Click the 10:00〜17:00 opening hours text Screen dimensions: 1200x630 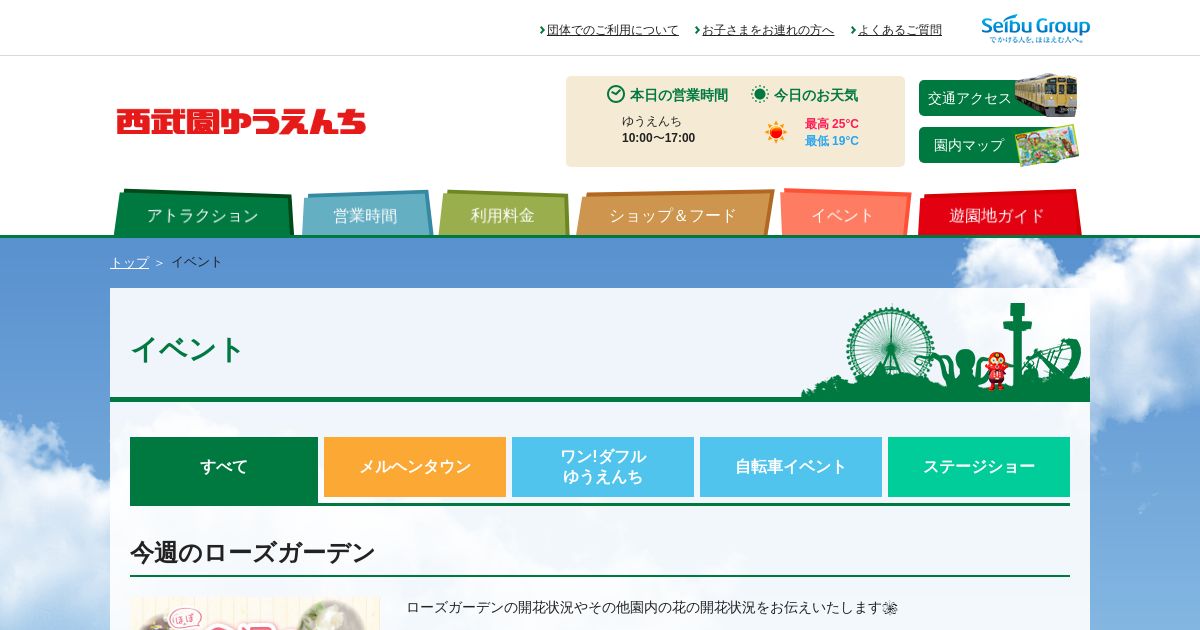658,138
